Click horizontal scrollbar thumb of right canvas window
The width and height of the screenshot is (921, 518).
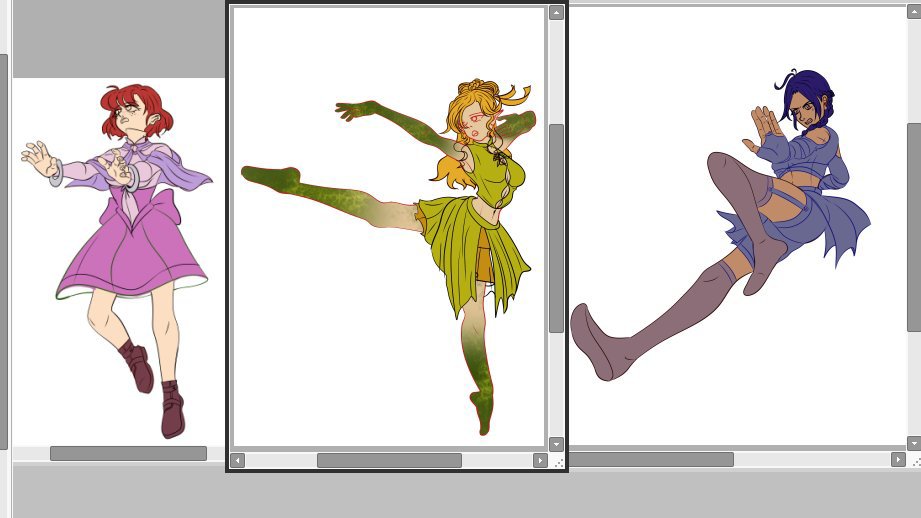pyautogui.click(x=651, y=459)
